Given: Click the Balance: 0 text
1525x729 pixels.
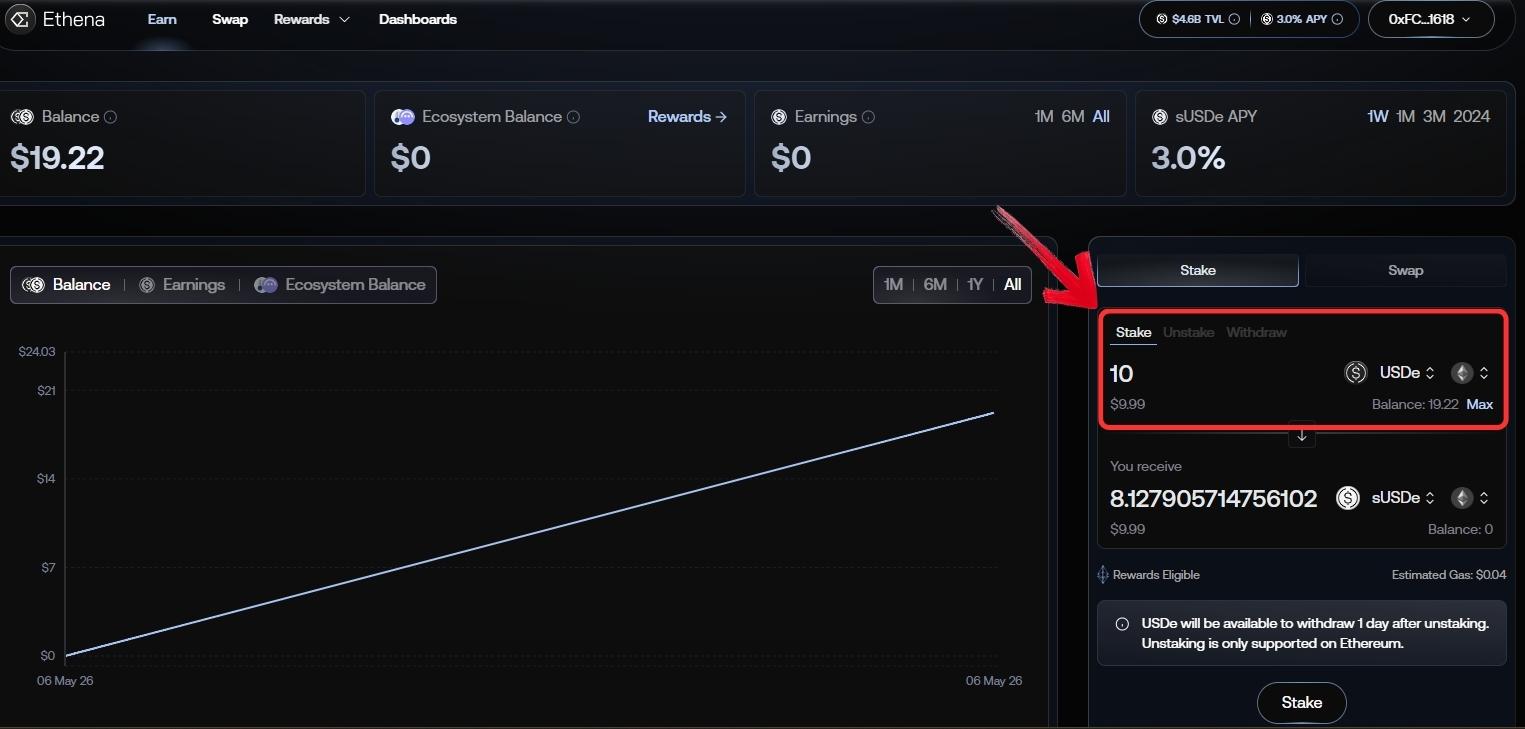Looking at the screenshot, I should pos(1460,530).
